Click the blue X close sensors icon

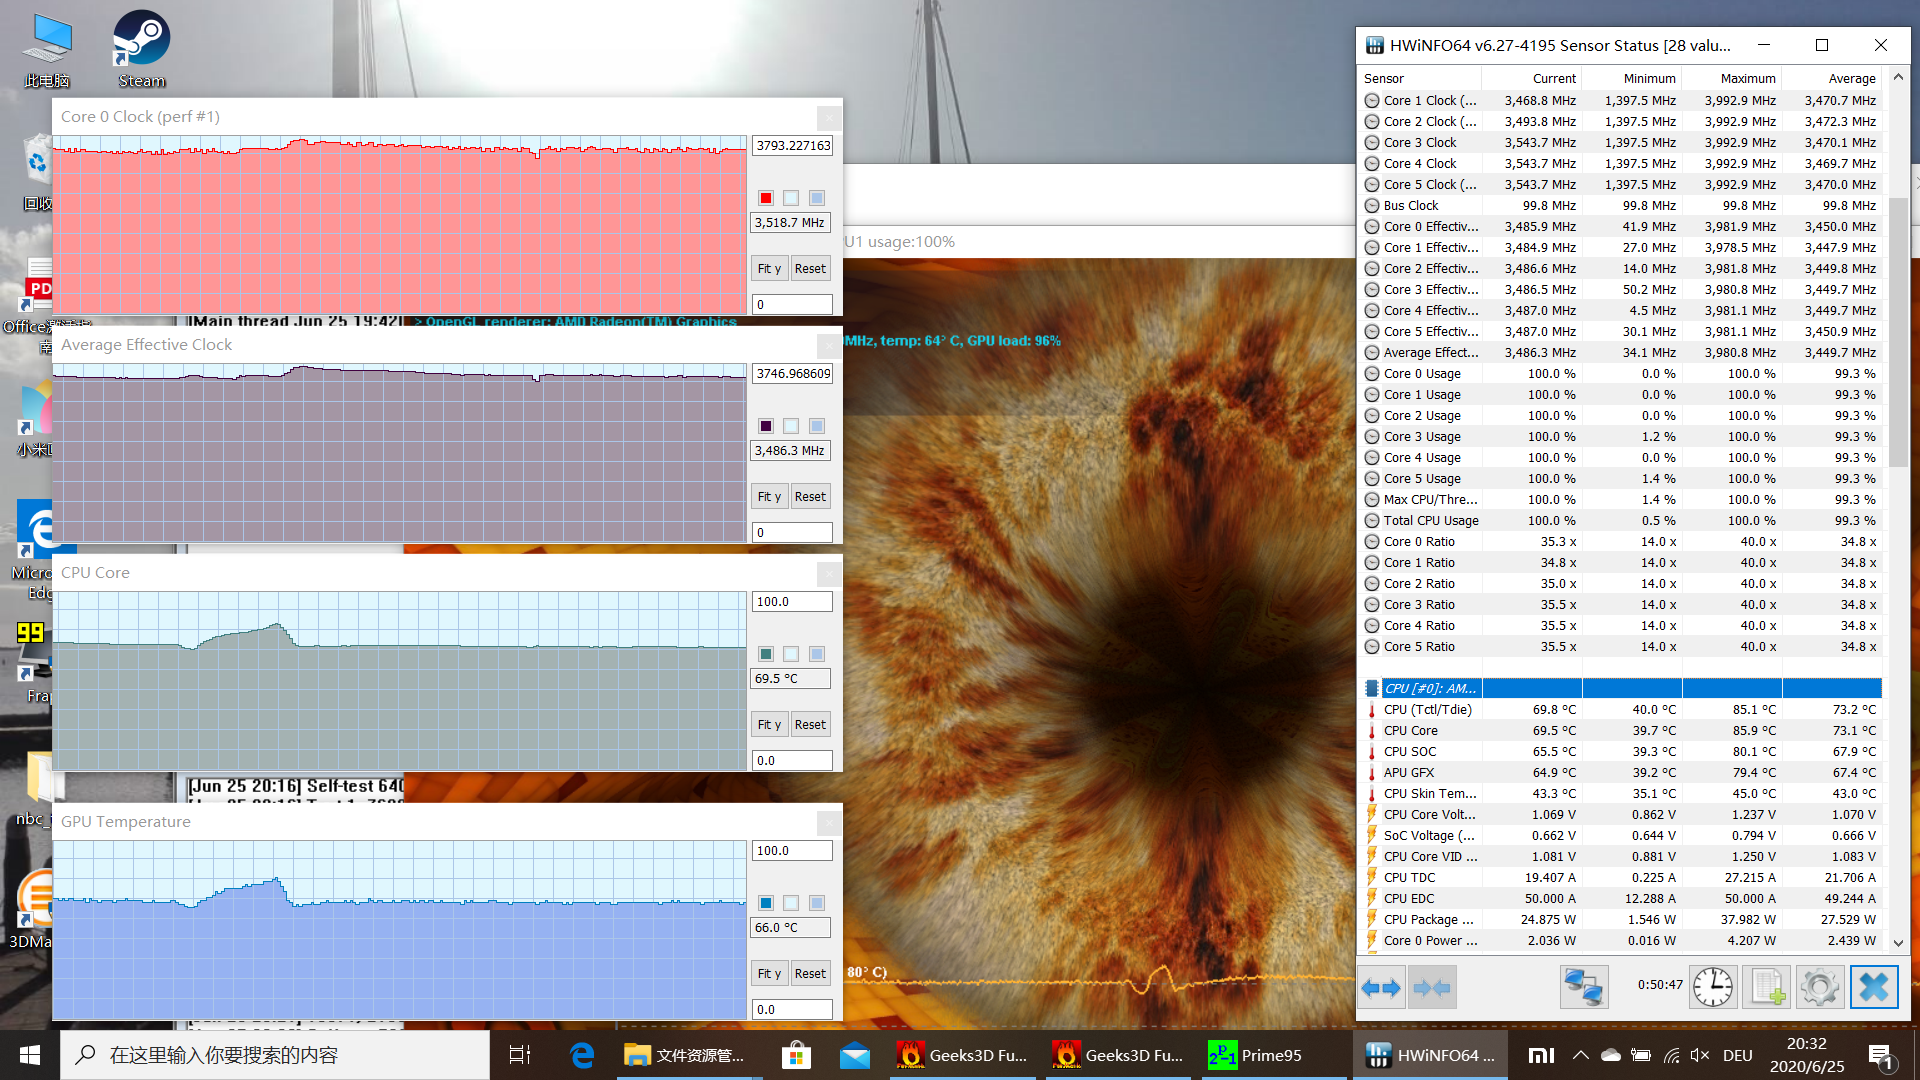[1873, 988]
